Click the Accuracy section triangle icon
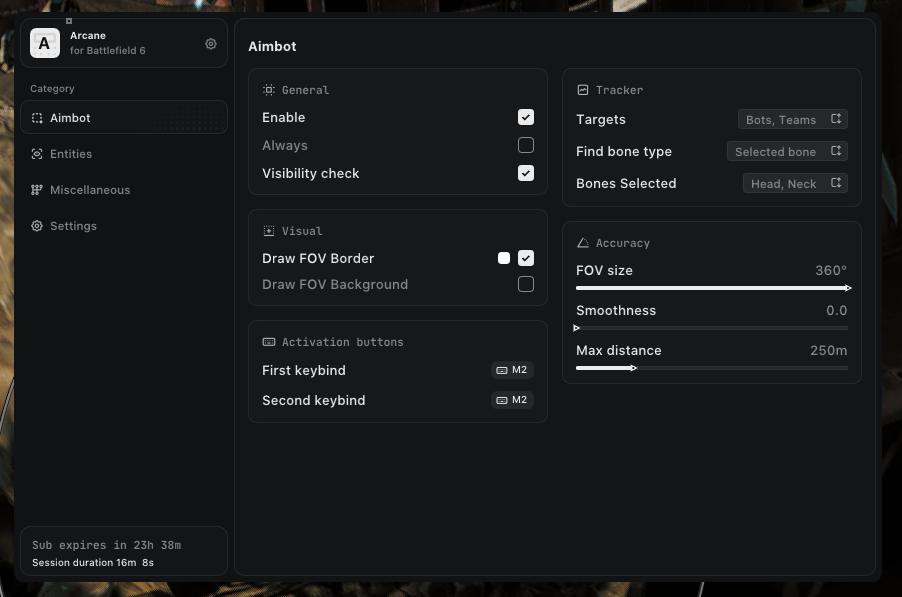 pos(583,243)
